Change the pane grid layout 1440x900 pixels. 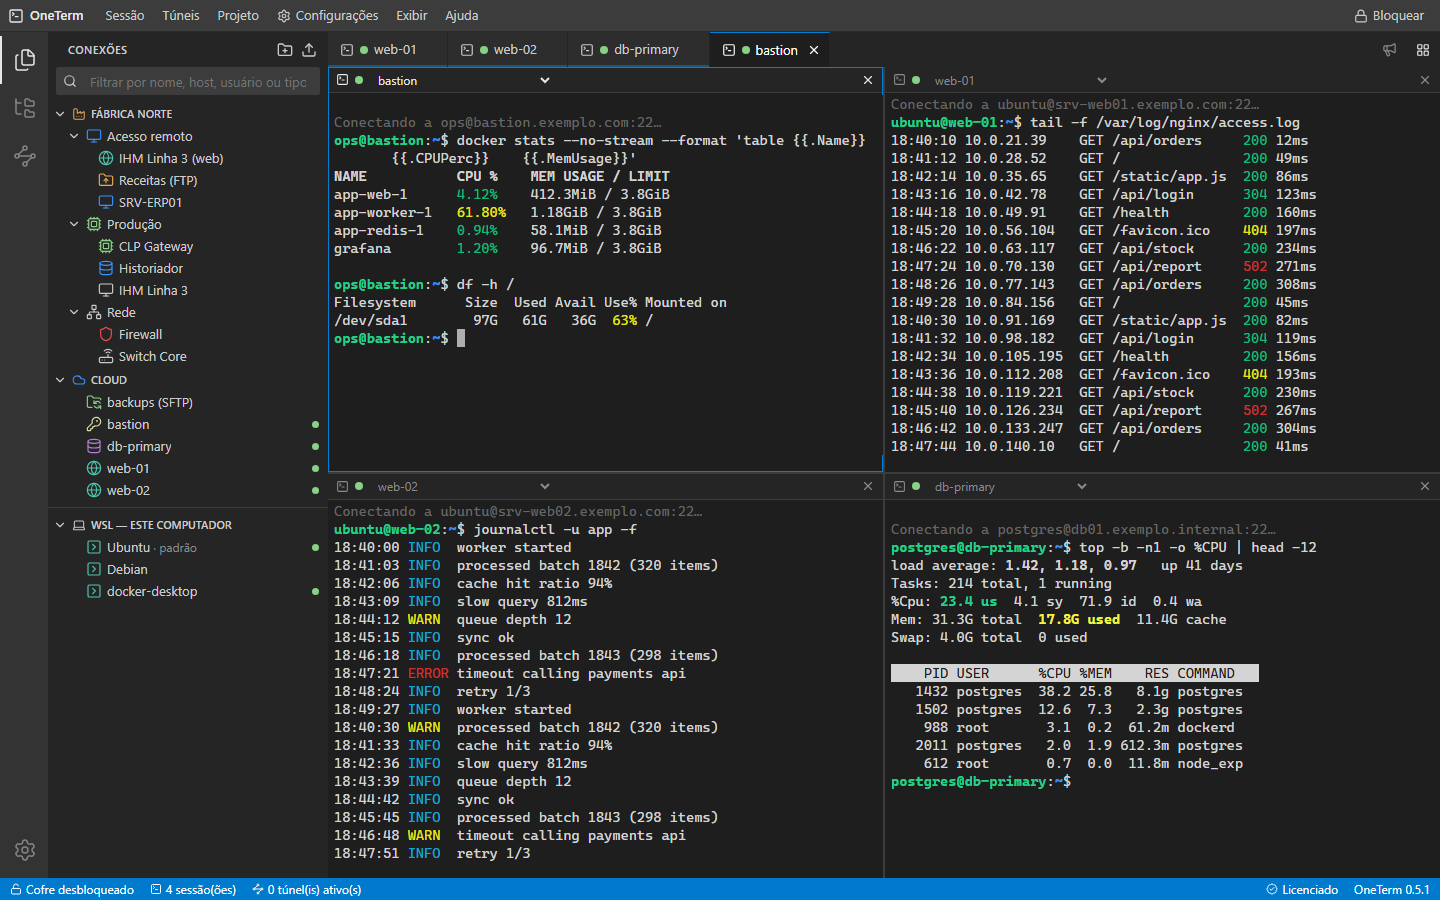1423,50
